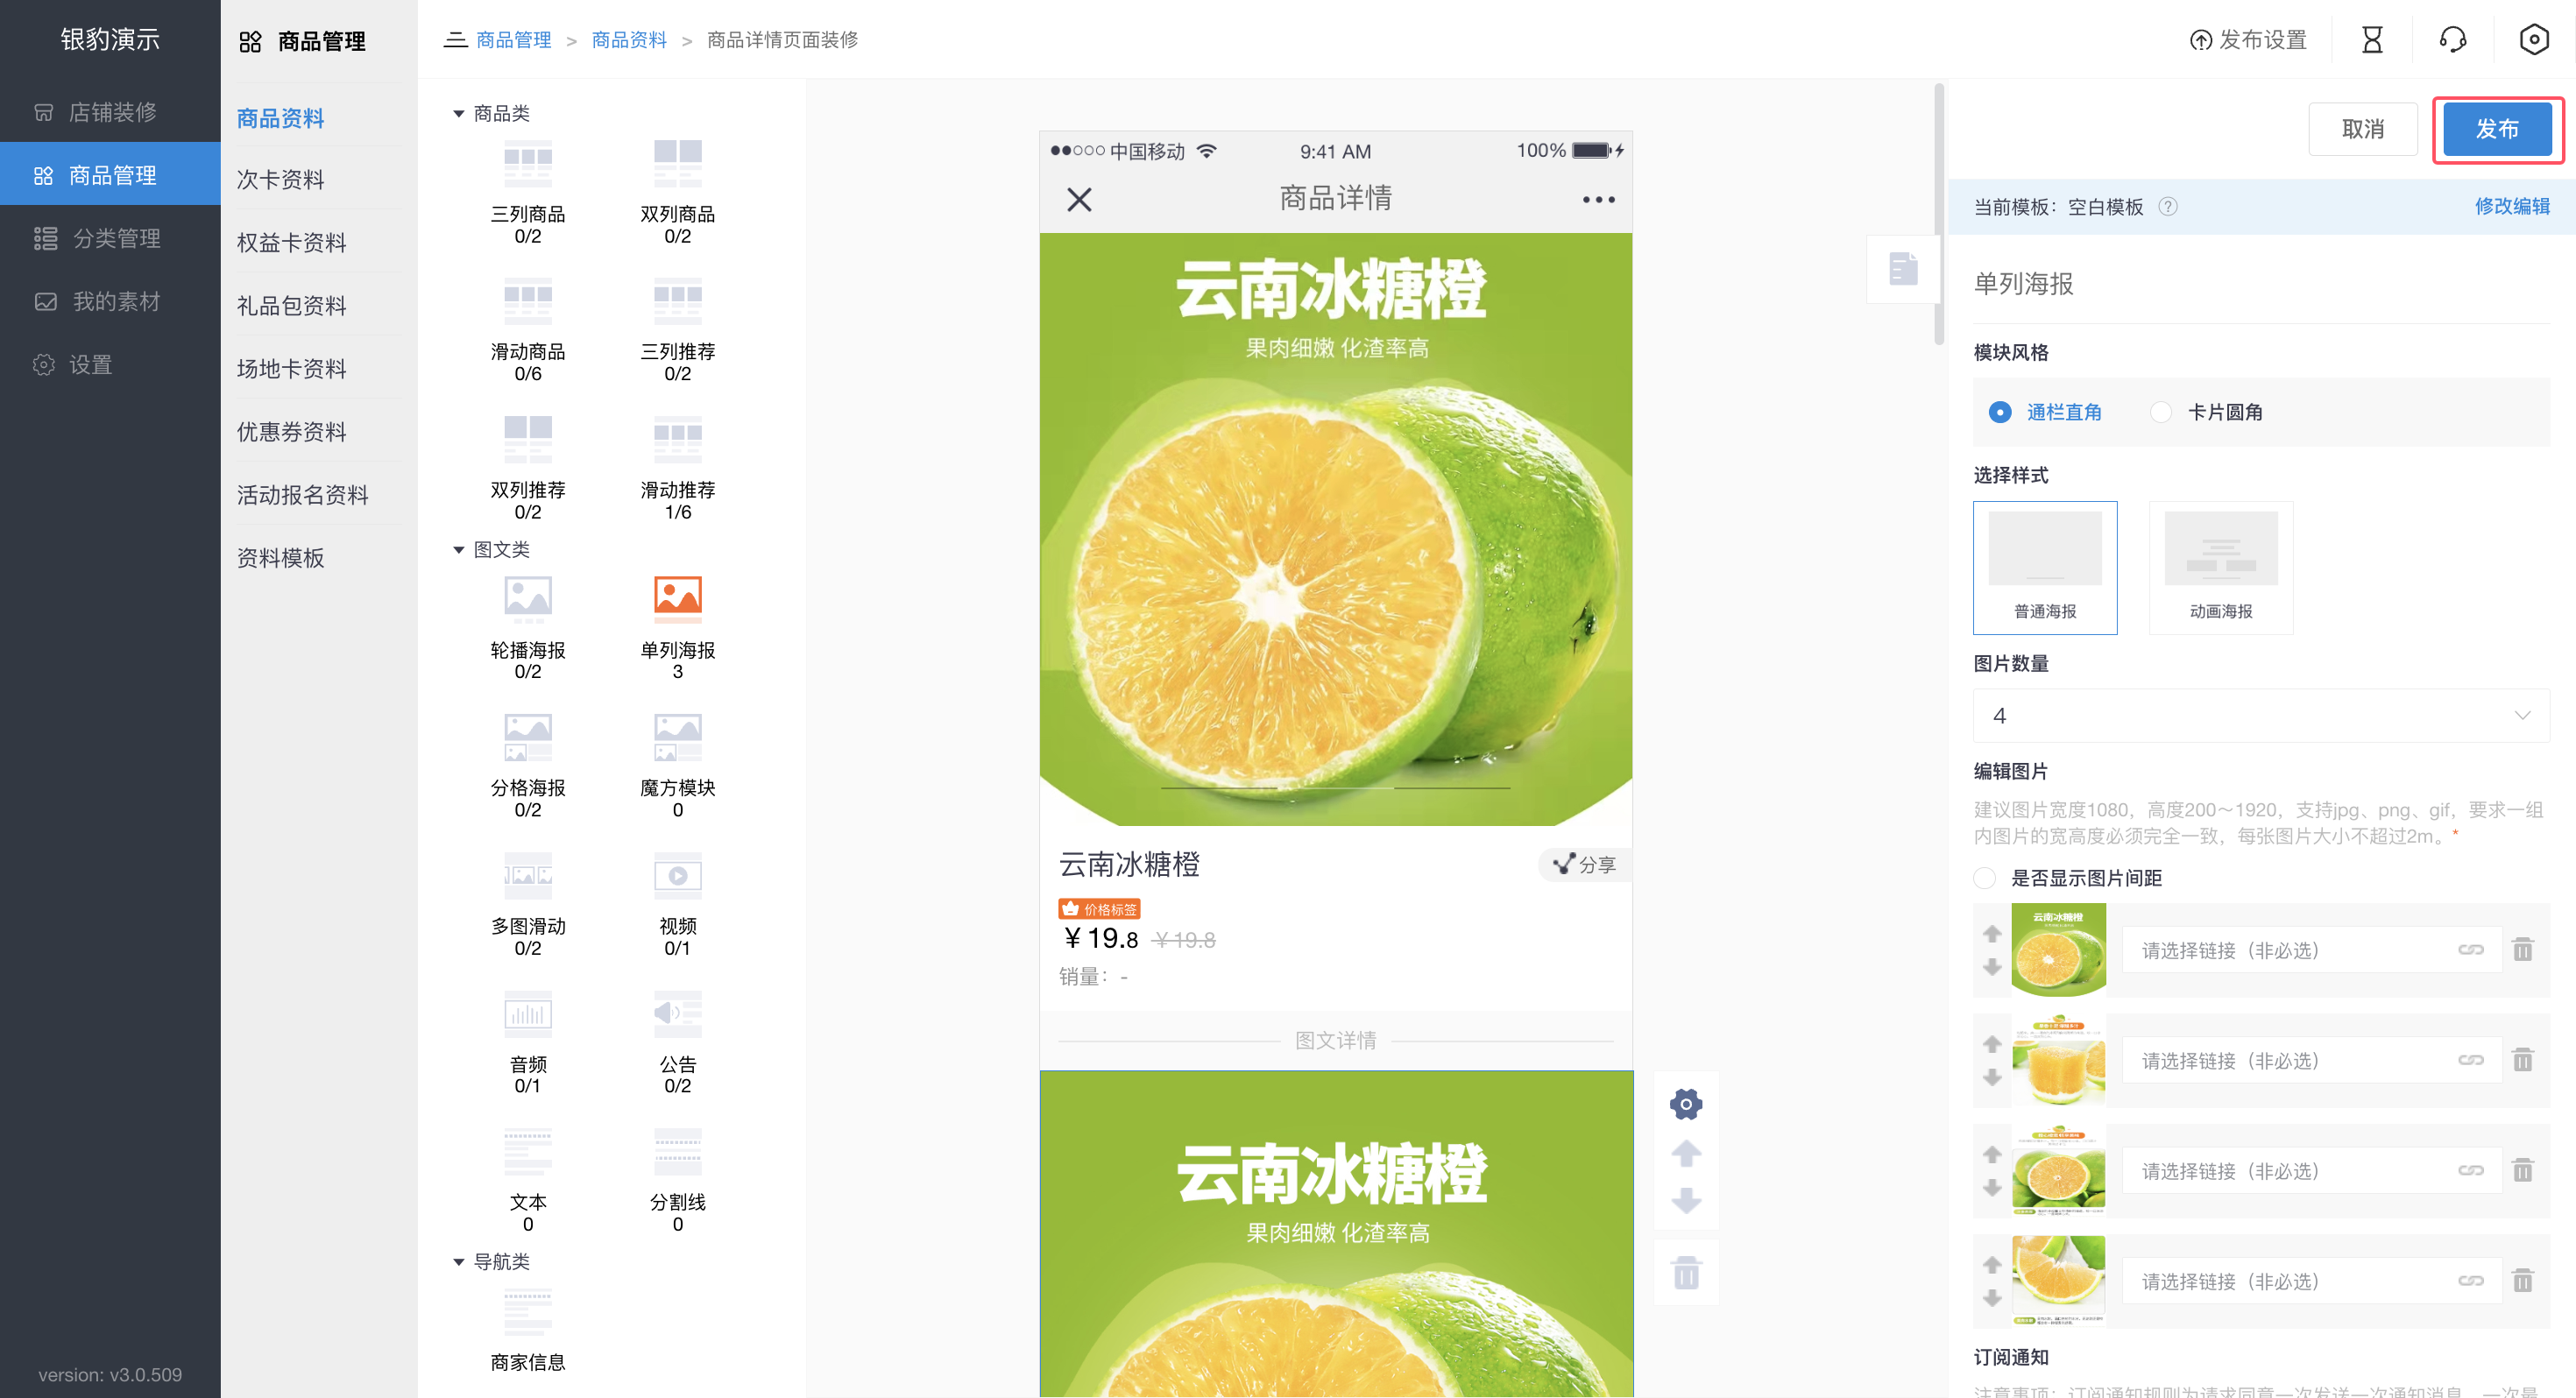
Task: Add the 文本 text component
Action: pyautogui.click(x=527, y=1180)
